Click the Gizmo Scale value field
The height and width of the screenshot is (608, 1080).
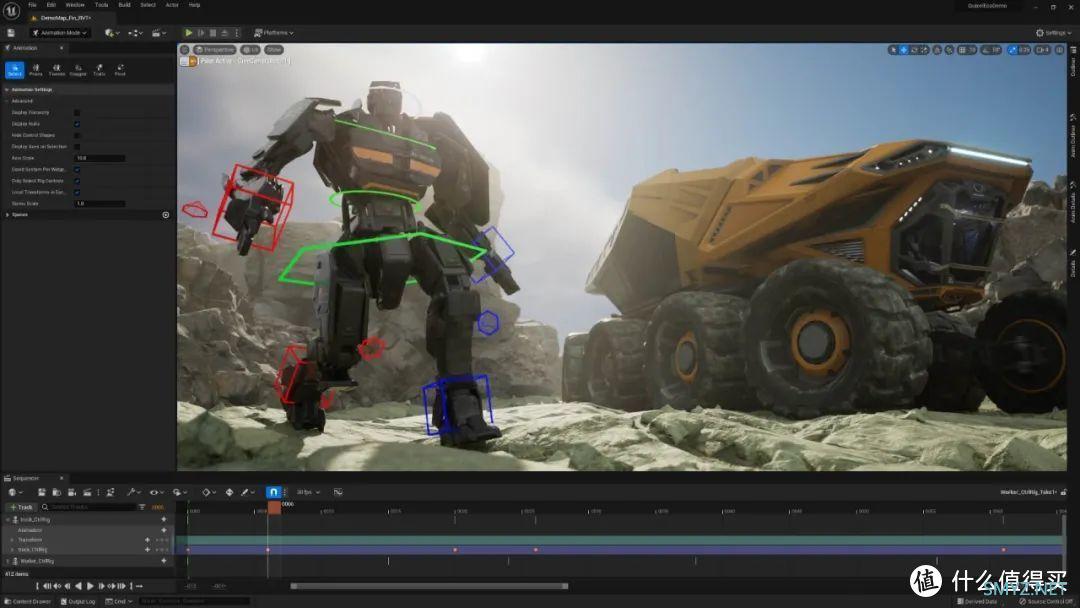[x=100, y=204]
